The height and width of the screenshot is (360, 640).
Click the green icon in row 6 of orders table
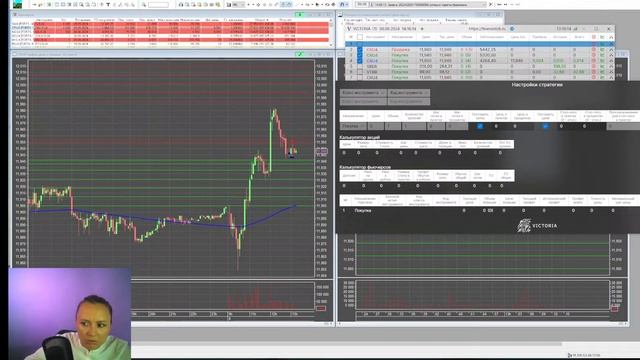pyautogui.click(x=602, y=71)
